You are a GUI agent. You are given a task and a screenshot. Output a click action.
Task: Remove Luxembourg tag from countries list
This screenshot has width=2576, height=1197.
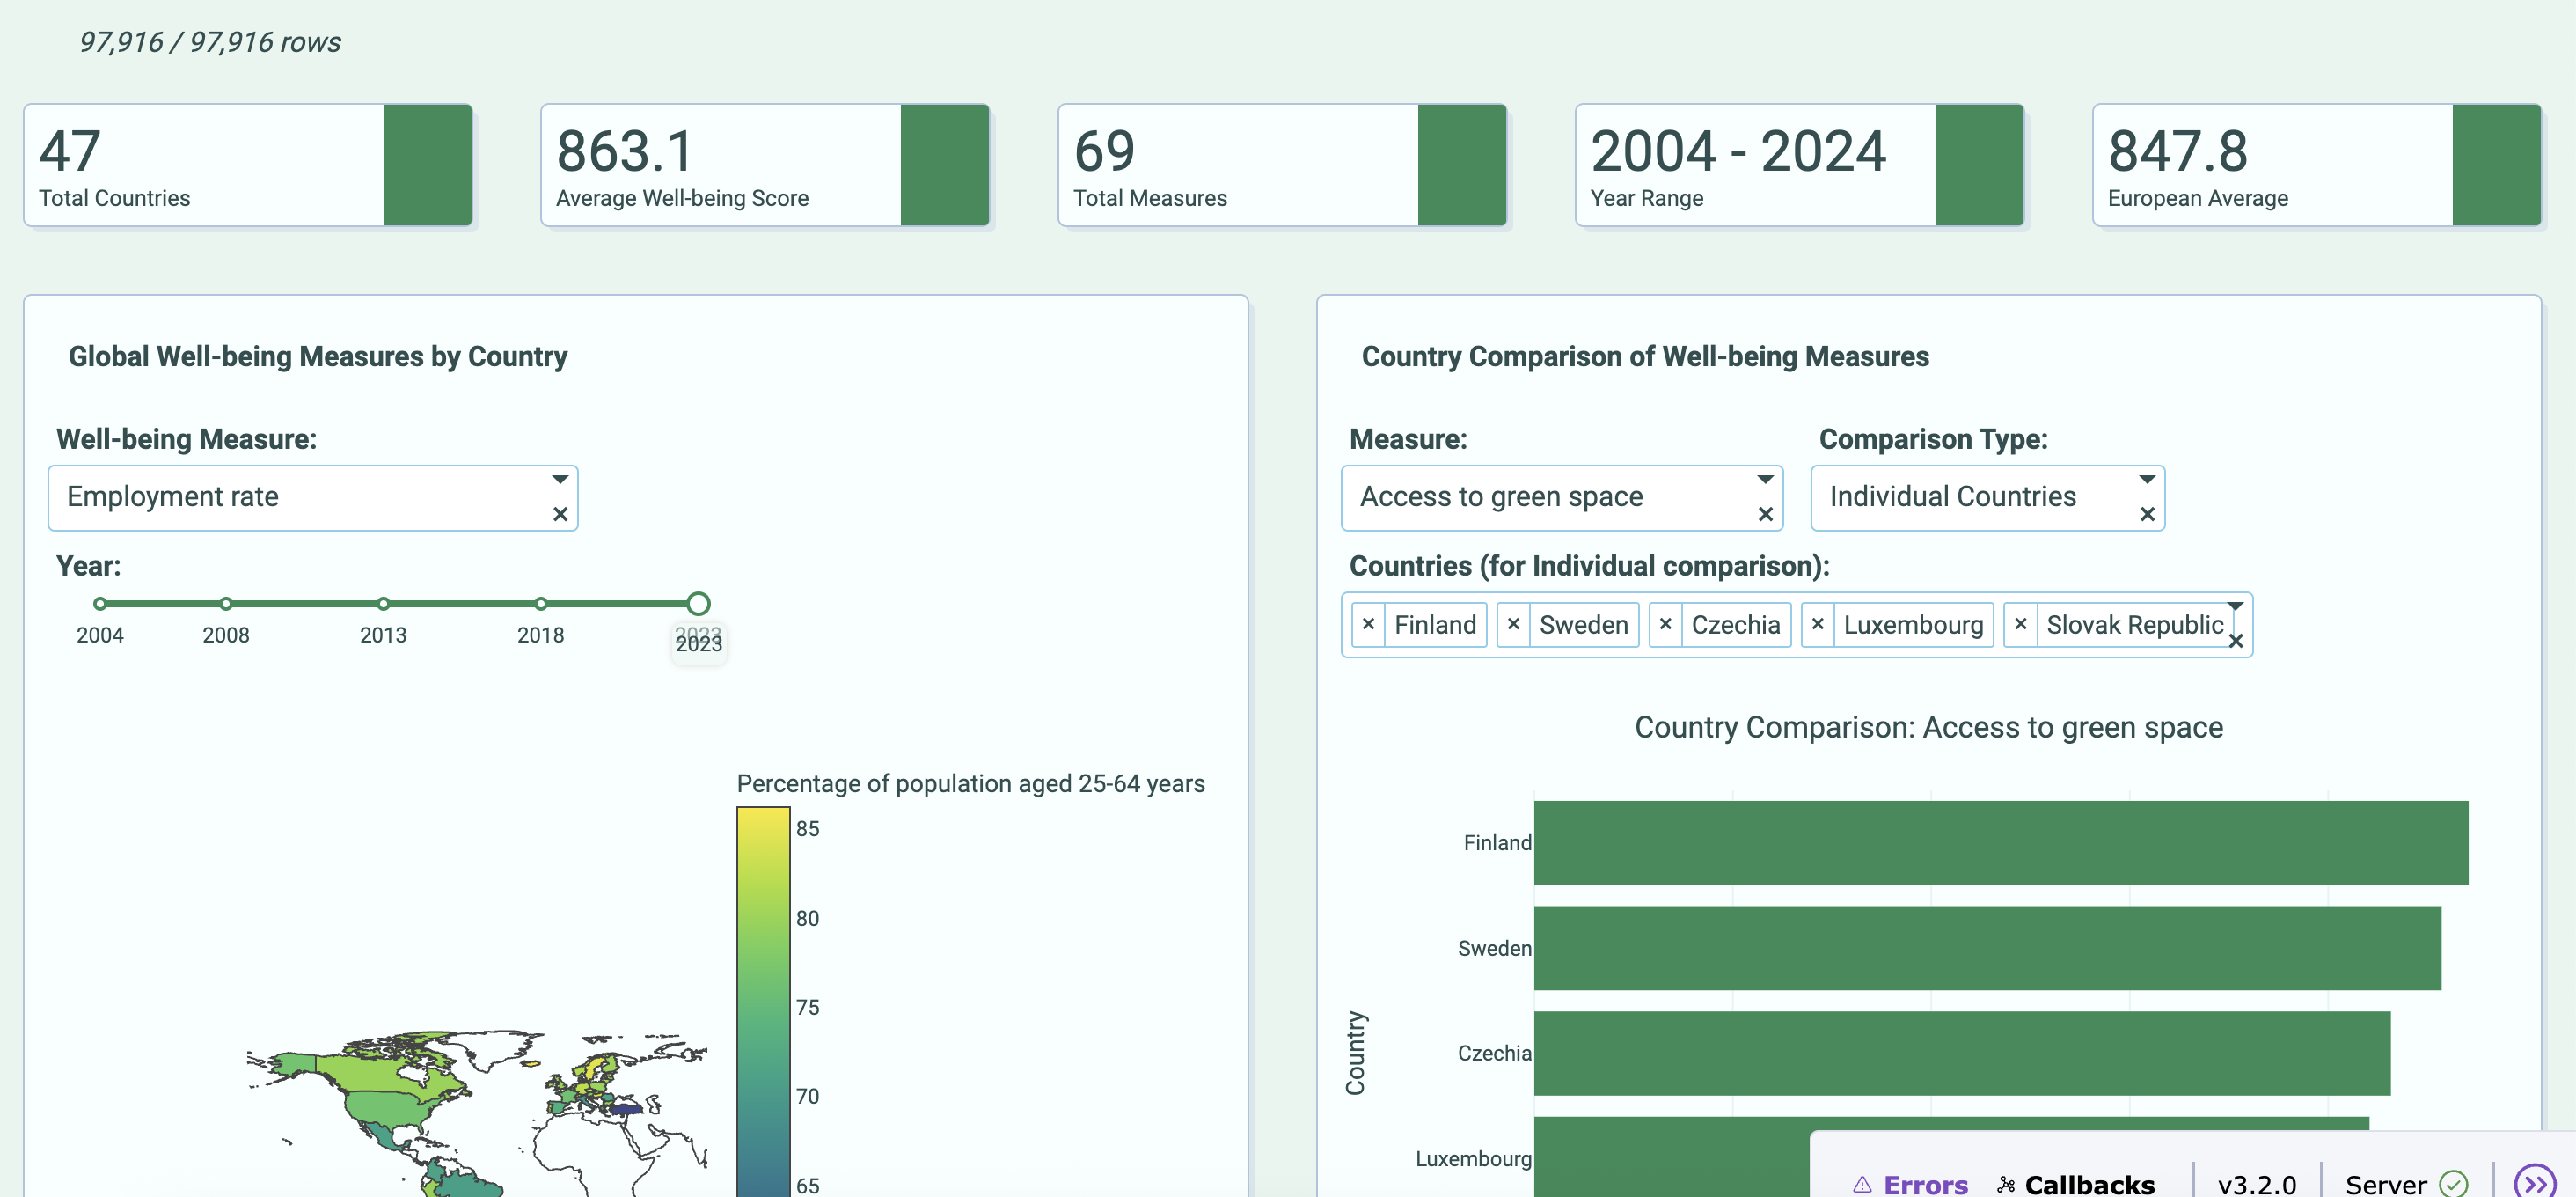pos(1817,624)
